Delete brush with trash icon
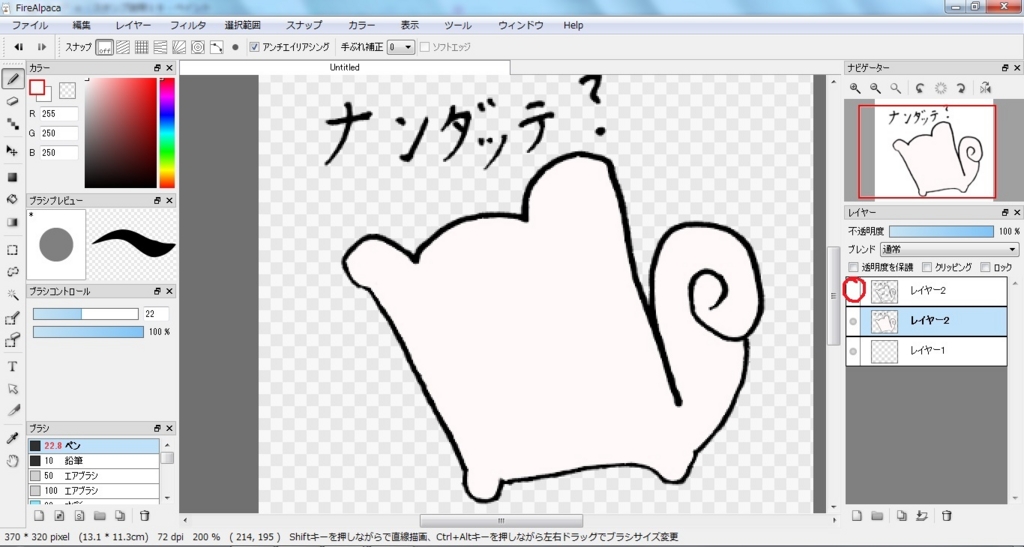Image resolution: width=1024 pixels, height=547 pixels. 145,516
